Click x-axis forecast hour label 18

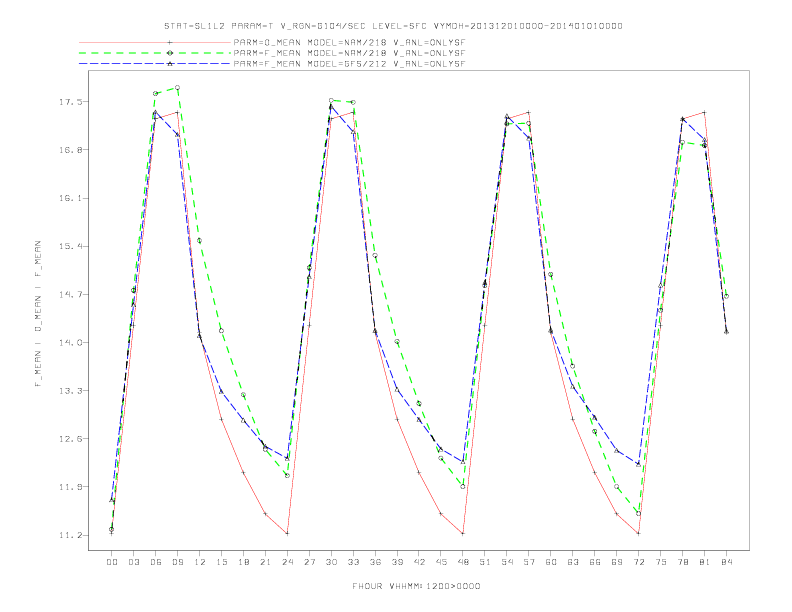coord(243,562)
